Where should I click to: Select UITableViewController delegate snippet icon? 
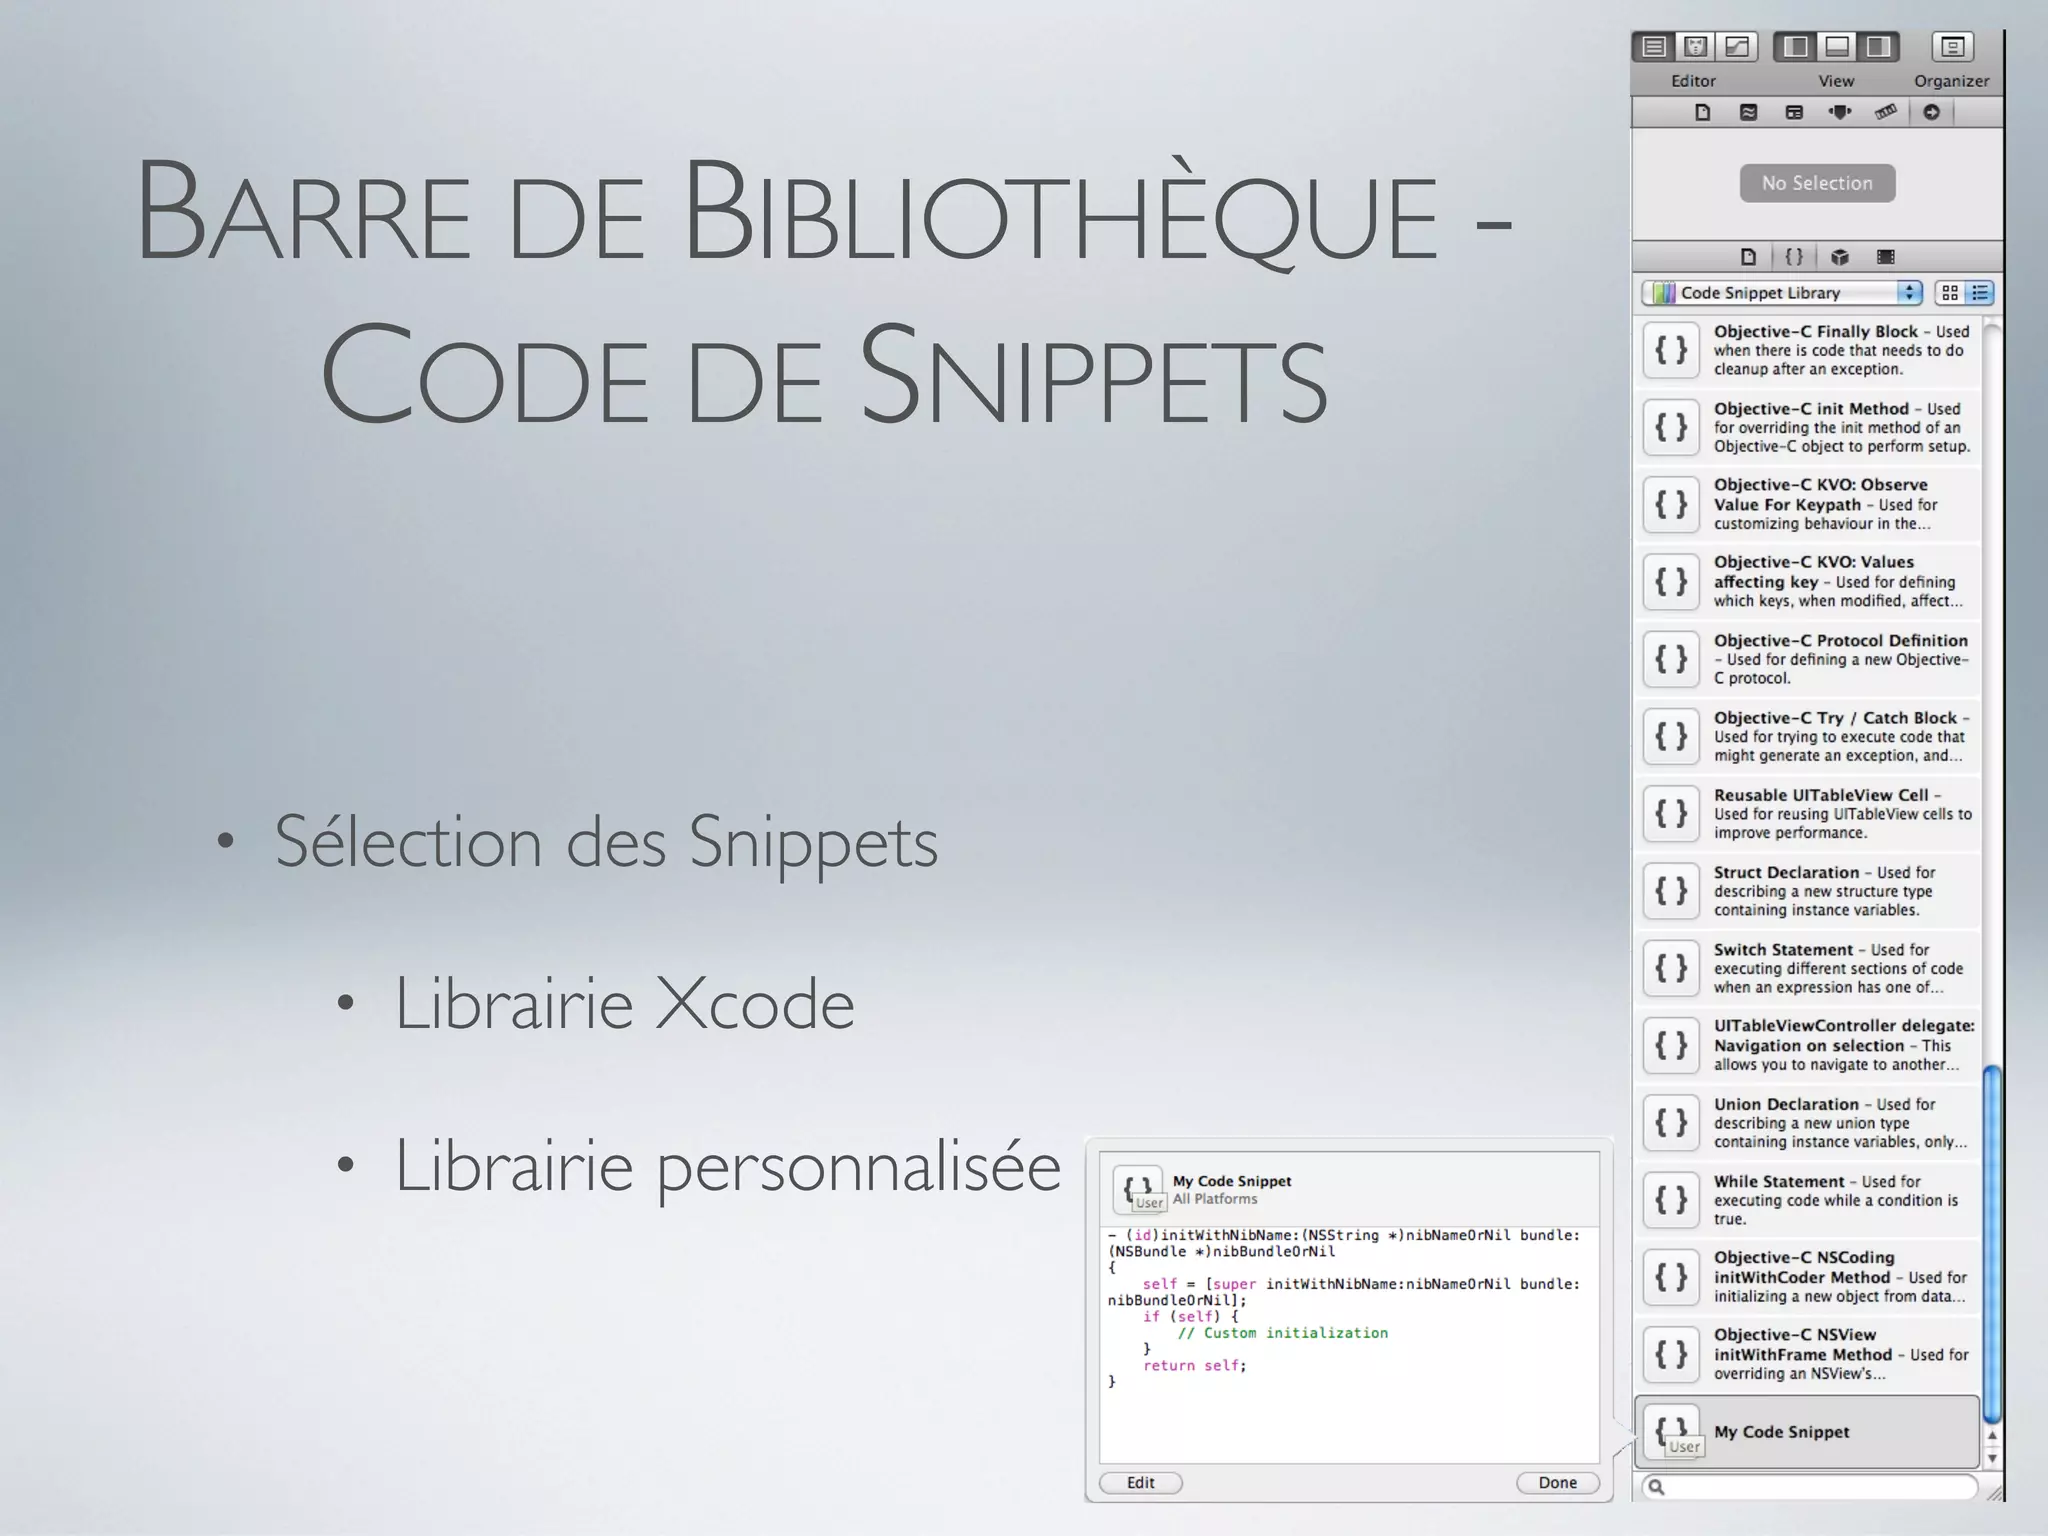pos(1671,1045)
